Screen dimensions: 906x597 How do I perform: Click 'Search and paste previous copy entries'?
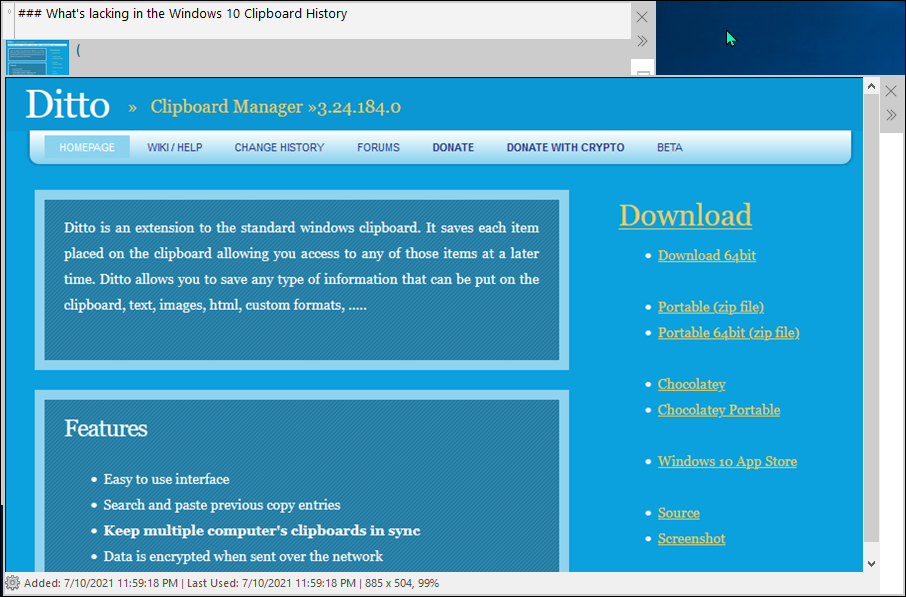pos(222,505)
